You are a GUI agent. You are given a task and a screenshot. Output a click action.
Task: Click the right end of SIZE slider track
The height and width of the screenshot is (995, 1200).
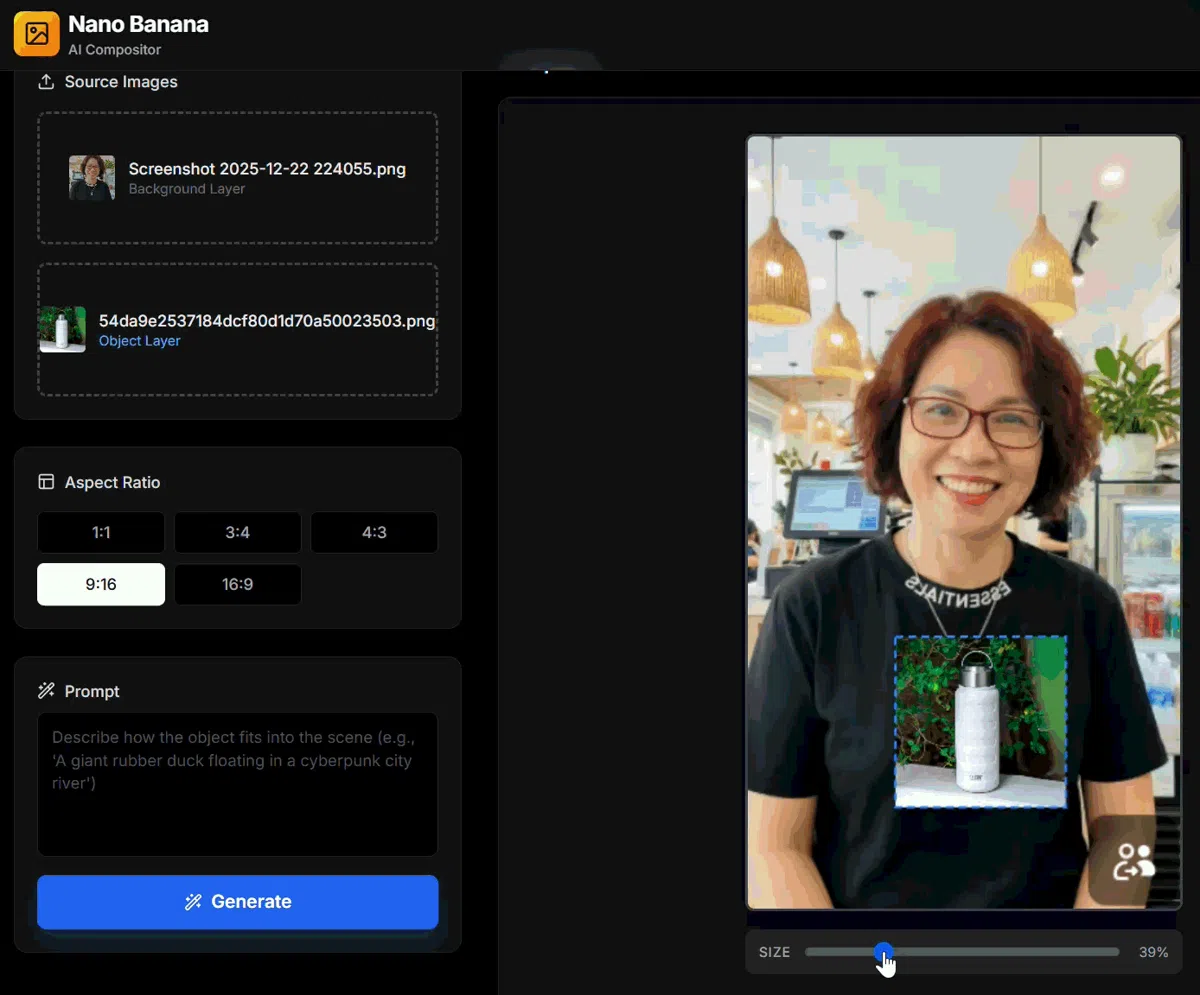pyautogui.click(x=1116, y=952)
